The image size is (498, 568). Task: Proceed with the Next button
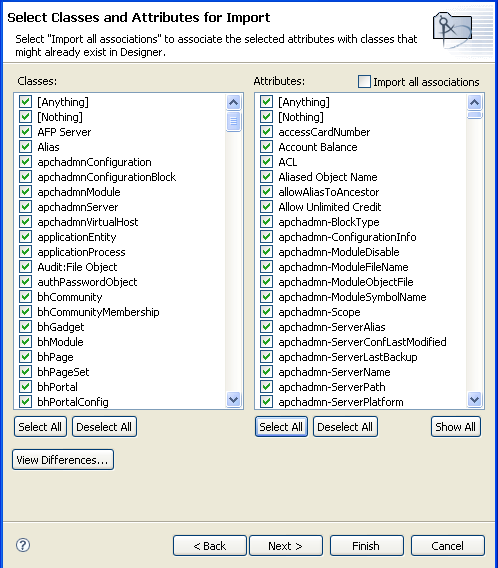tap(286, 546)
